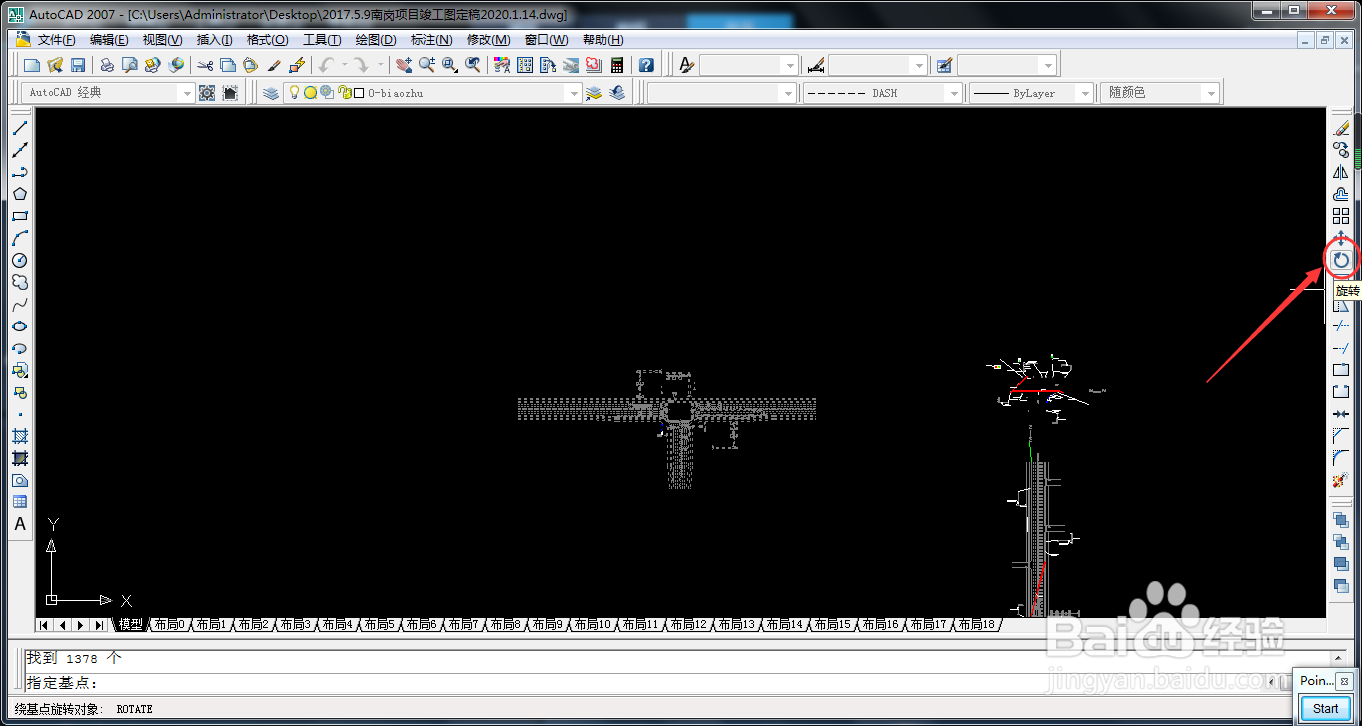1362x726 pixels.
Task: Open the 编辑(E) menu
Action: 109,40
